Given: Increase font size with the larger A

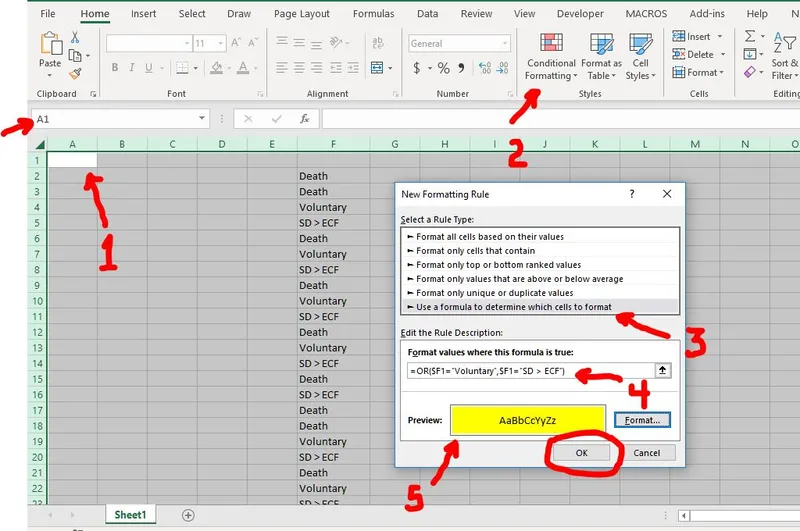Looking at the screenshot, I should pyautogui.click(x=236, y=43).
